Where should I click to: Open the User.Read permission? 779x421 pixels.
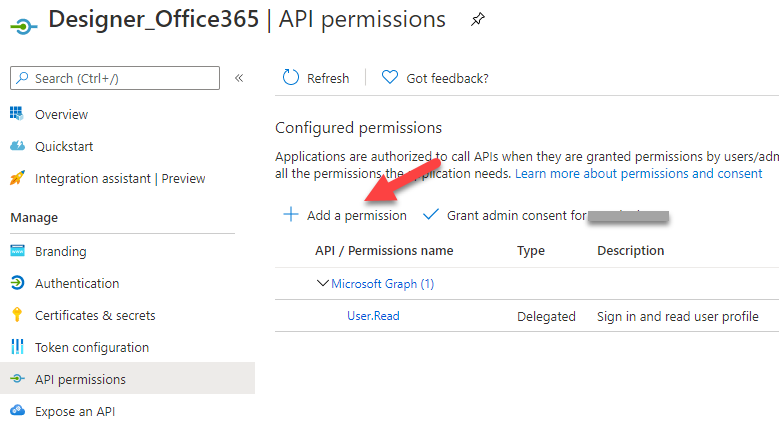[x=373, y=316]
